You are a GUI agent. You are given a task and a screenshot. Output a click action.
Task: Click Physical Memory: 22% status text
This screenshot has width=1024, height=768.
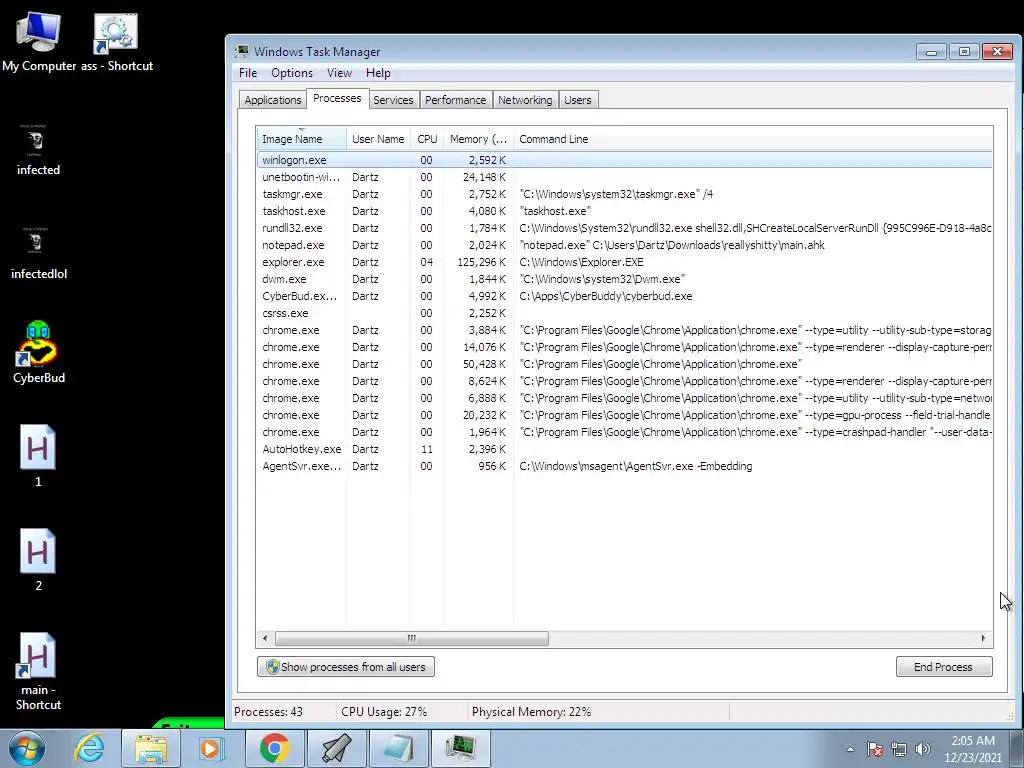(x=531, y=712)
